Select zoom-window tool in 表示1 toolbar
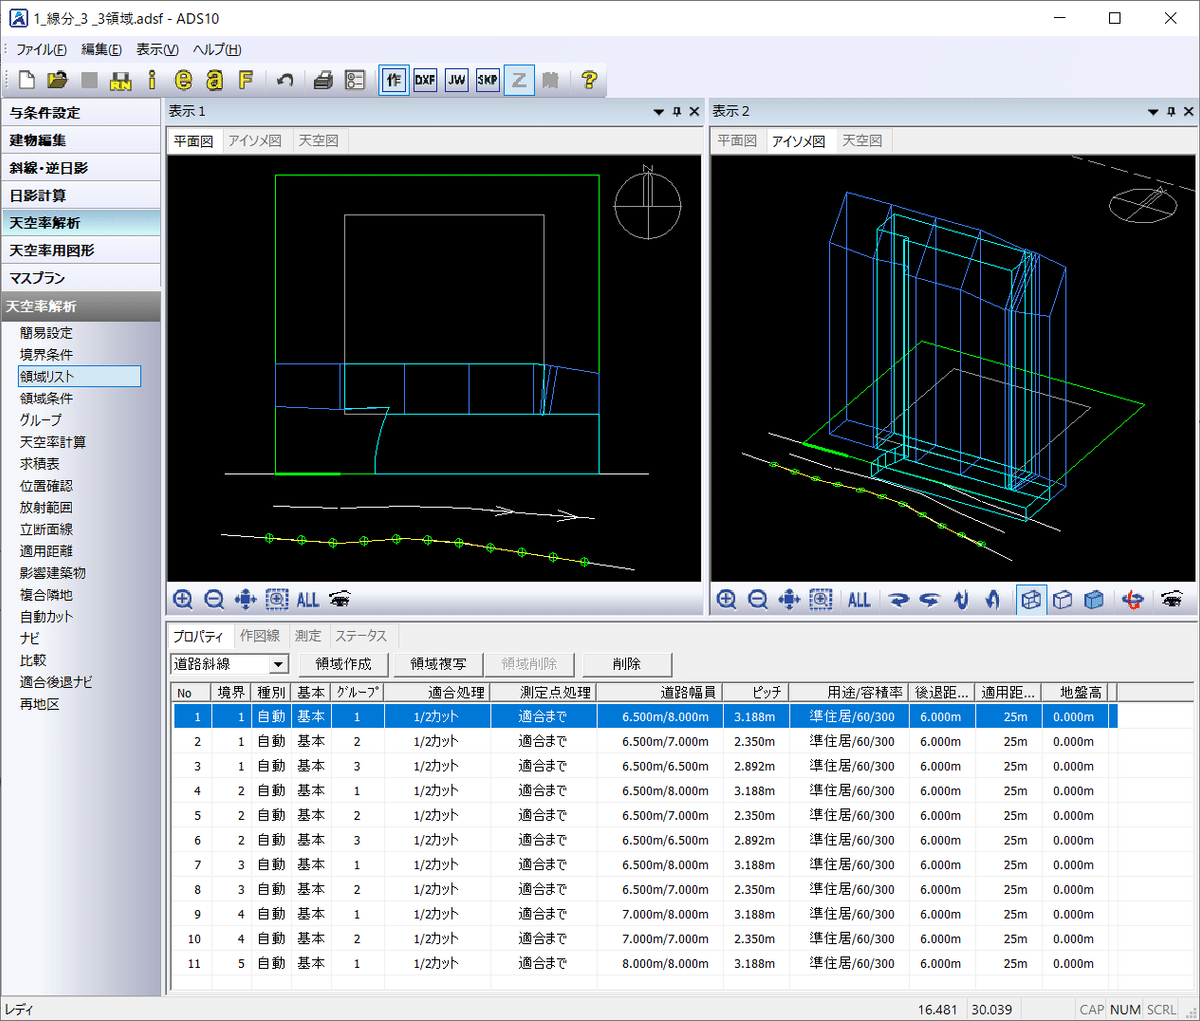Viewport: 1200px width, 1021px height. pyautogui.click(x=277, y=599)
